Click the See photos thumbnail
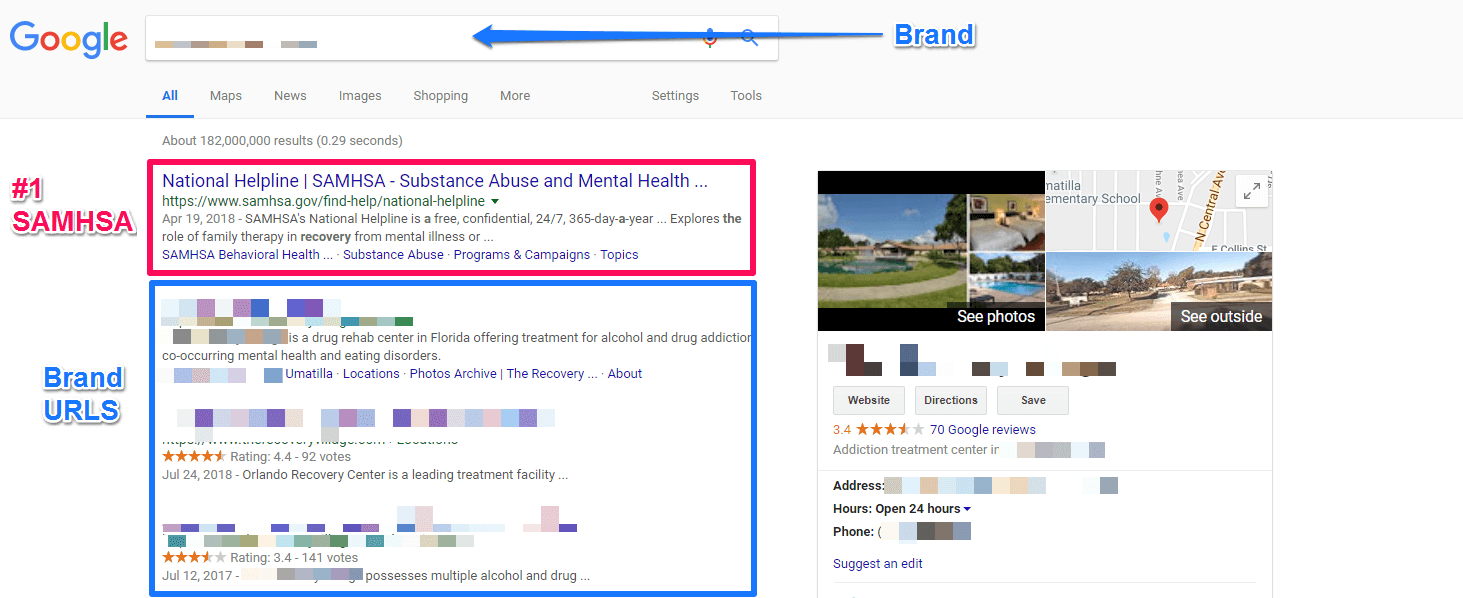The image size is (1463, 598). click(931, 250)
